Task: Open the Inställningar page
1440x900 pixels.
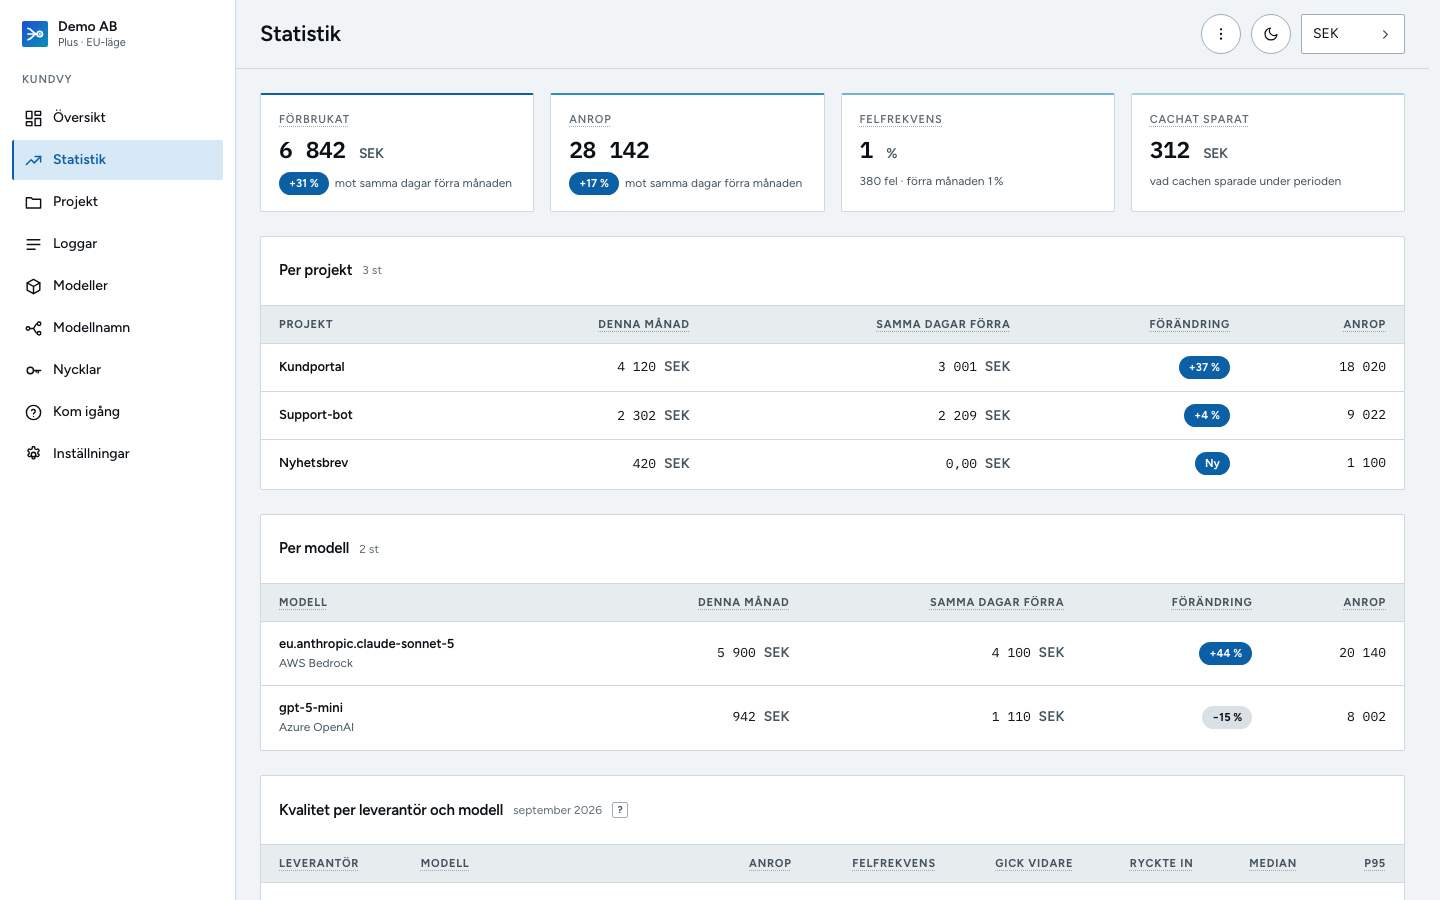Action: coord(118,454)
